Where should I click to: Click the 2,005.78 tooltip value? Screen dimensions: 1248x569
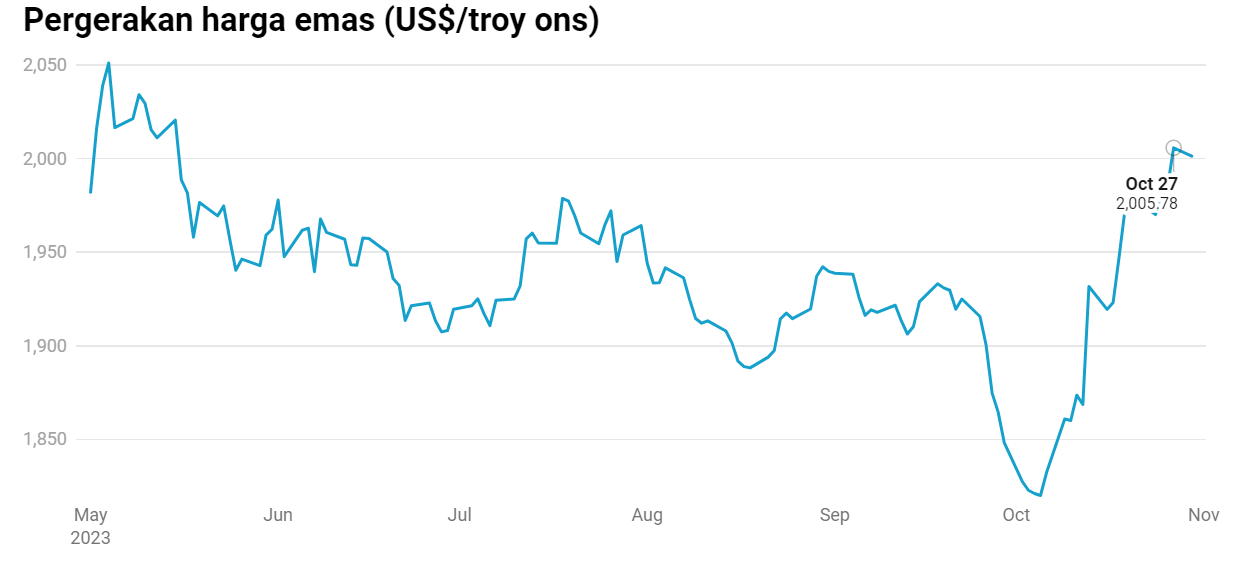[1147, 204]
